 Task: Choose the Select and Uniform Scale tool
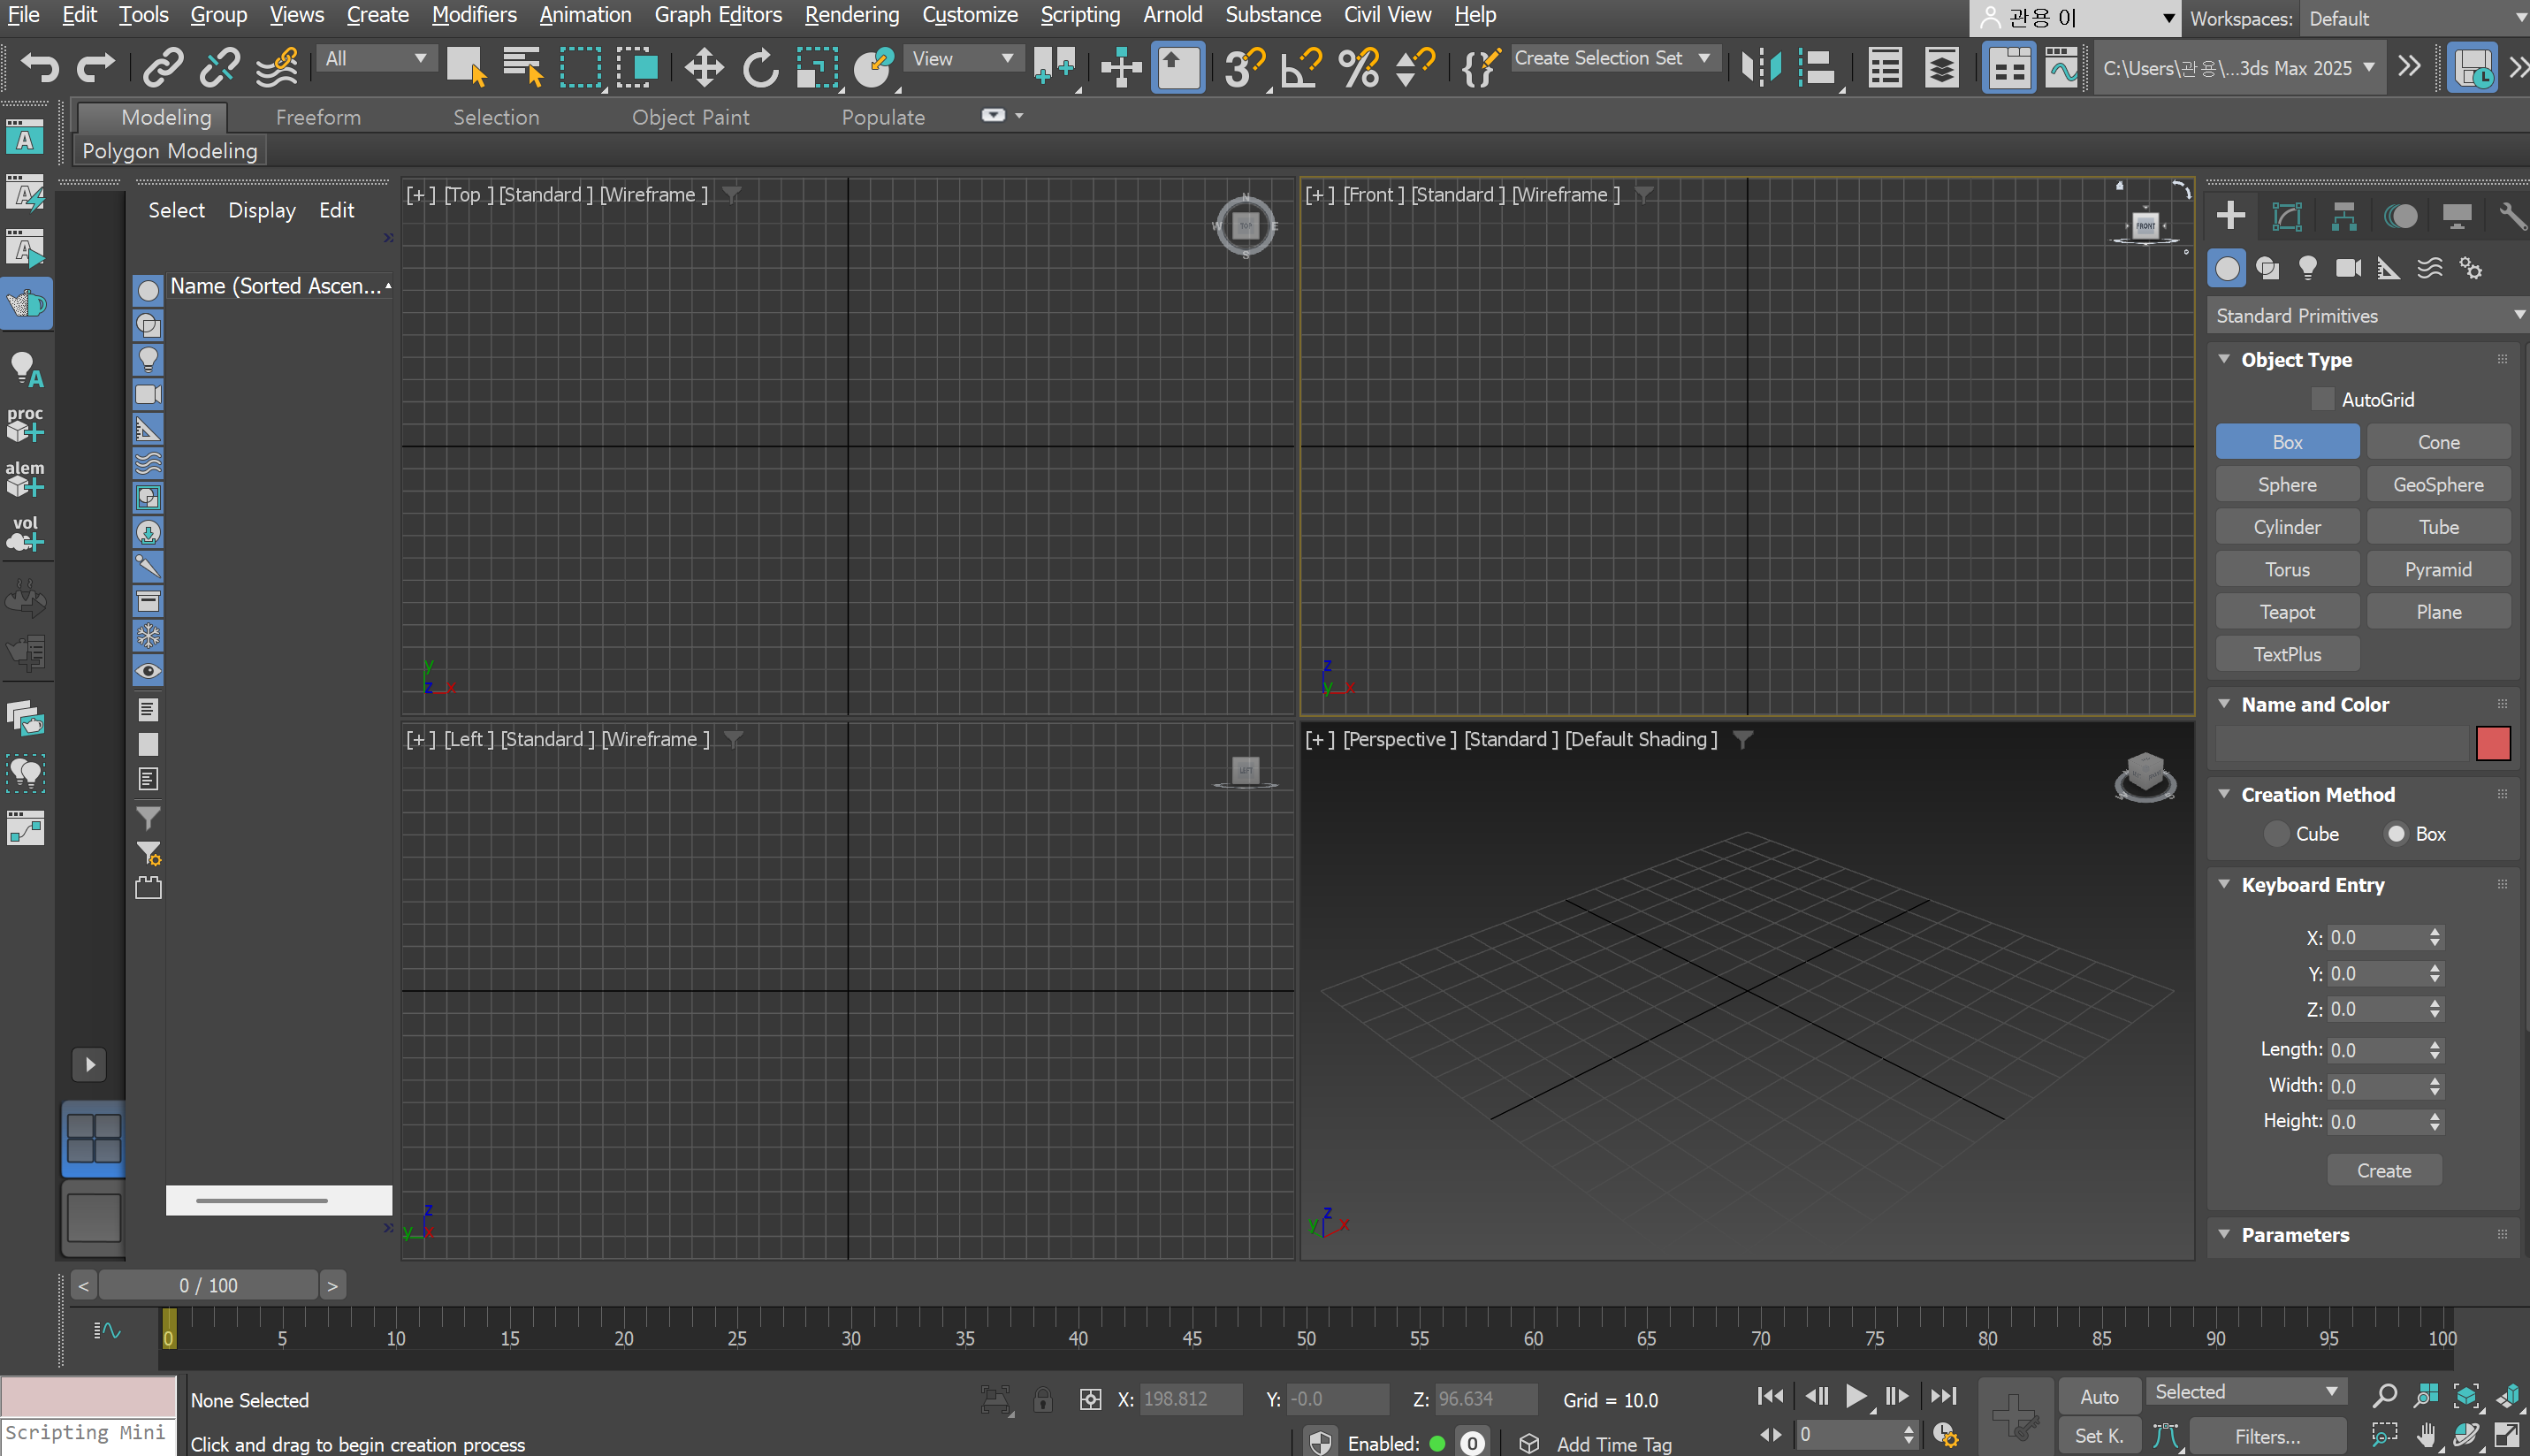click(x=817, y=67)
